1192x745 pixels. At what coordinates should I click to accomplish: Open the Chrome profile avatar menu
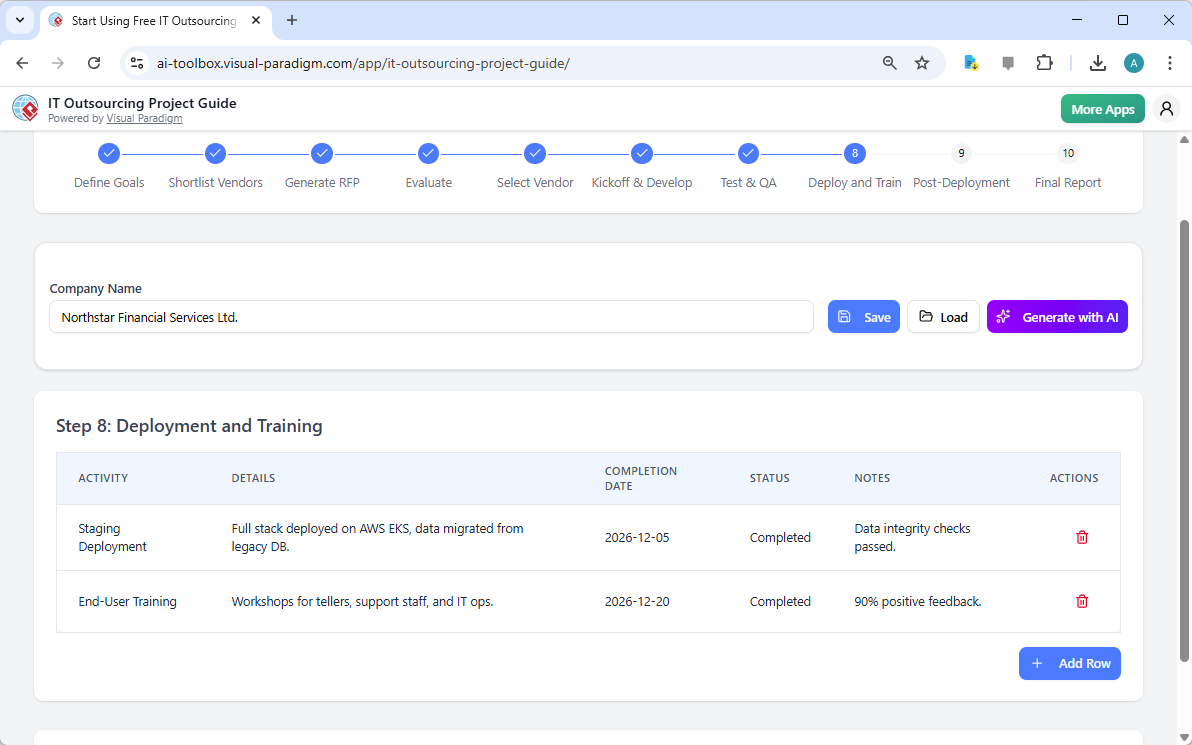pos(1133,62)
